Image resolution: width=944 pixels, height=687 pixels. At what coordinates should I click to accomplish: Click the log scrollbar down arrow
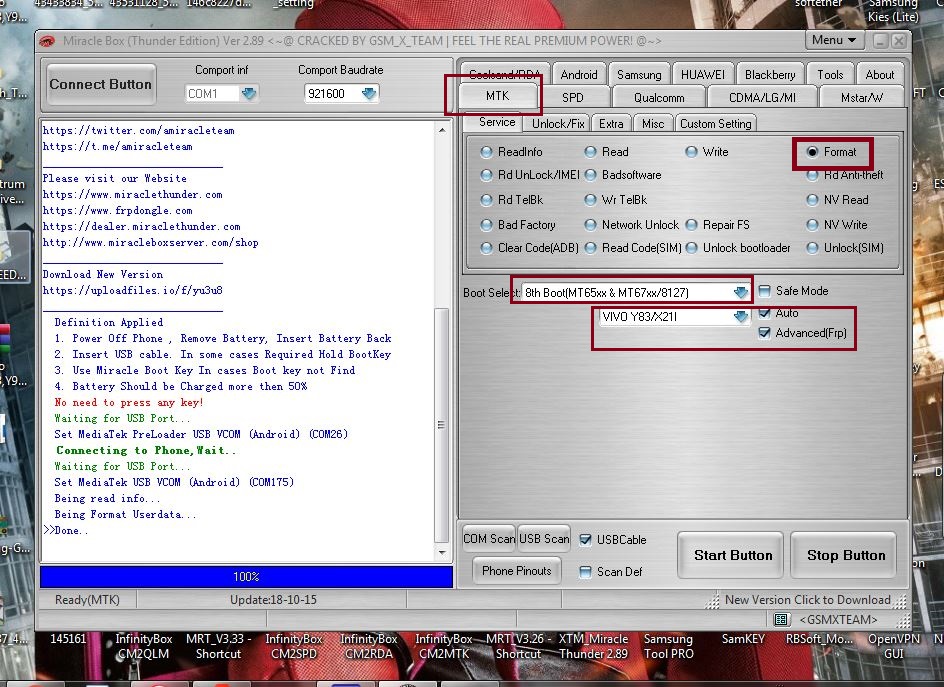442,553
